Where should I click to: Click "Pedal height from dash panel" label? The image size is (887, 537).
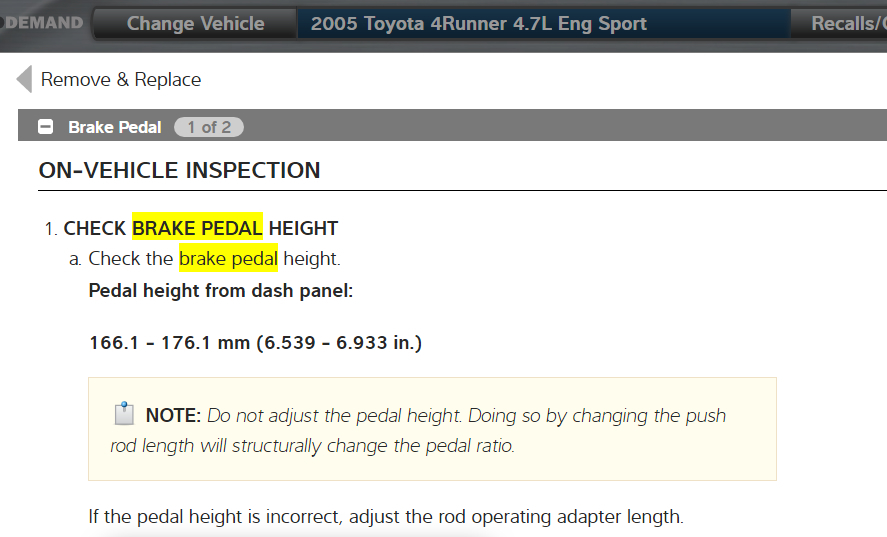pos(221,291)
